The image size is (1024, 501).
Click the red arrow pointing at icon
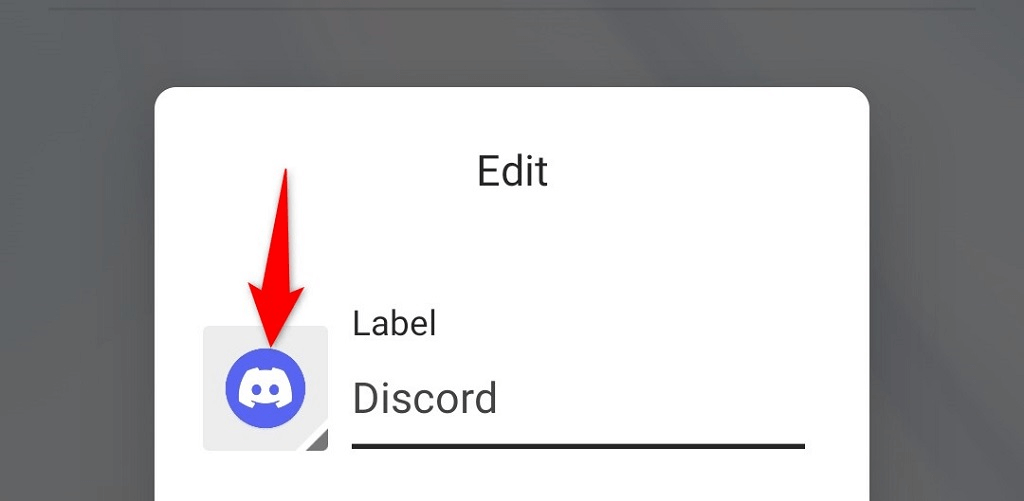[276, 258]
